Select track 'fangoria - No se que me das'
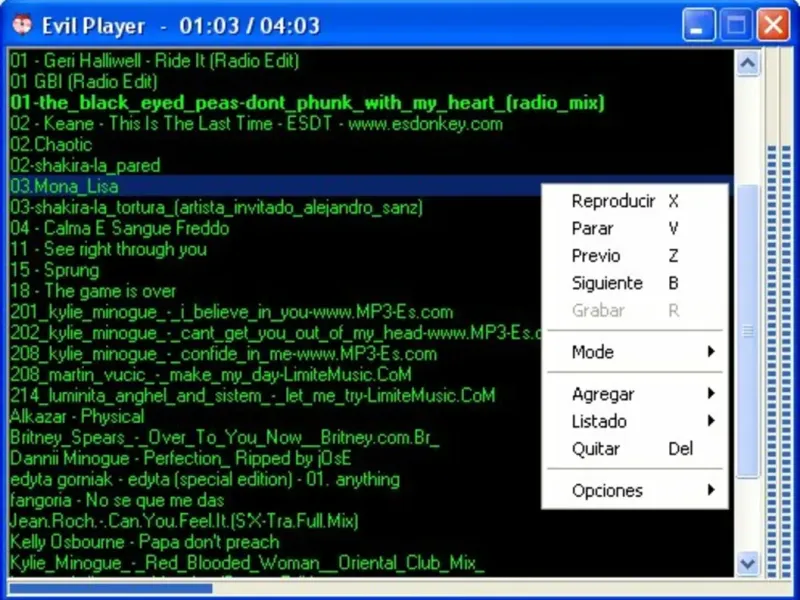 tap(117, 500)
